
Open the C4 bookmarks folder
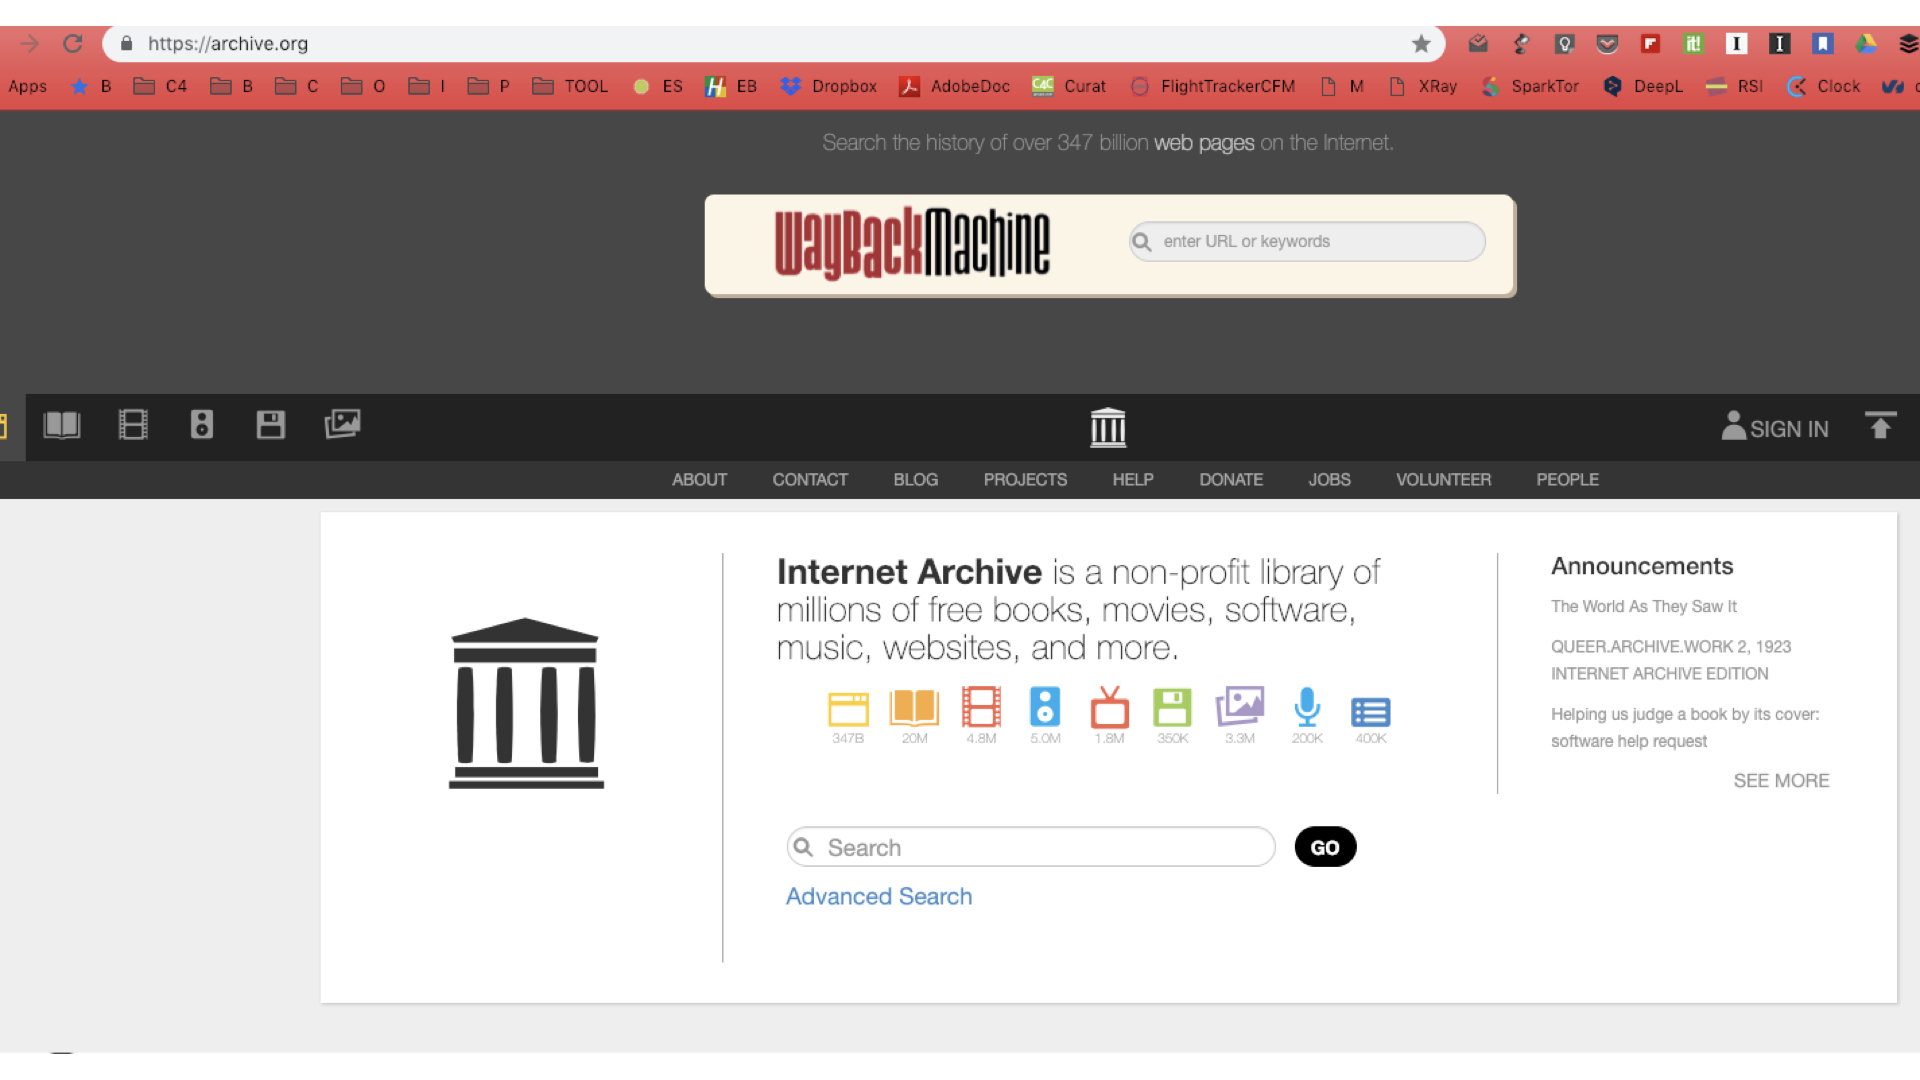(x=160, y=86)
